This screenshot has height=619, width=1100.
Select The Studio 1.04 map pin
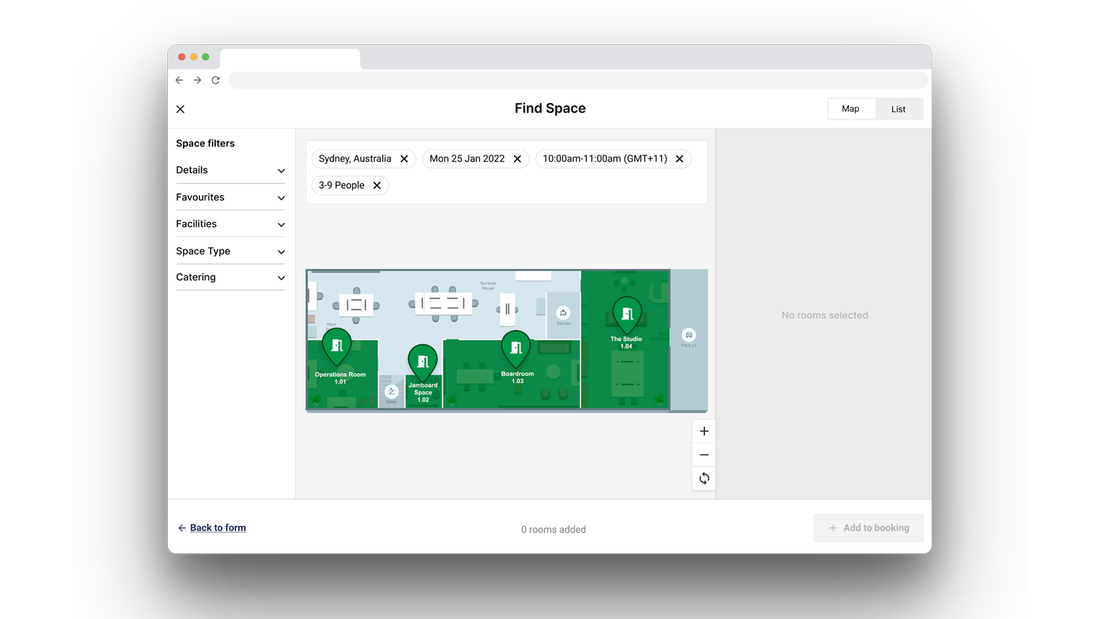(x=627, y=312)
